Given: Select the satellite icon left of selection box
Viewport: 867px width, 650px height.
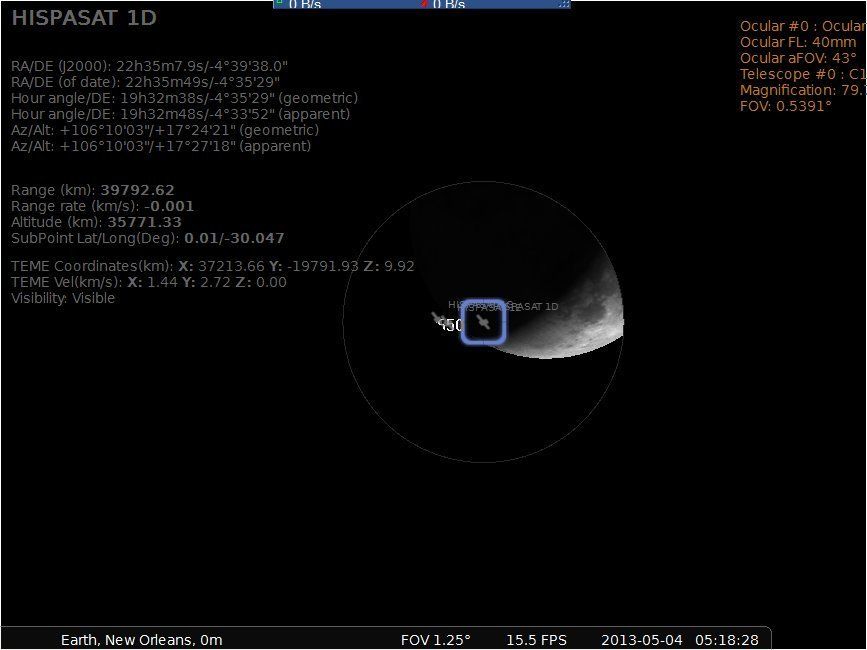Looking at the screenshot, I should pyautogui.click(x=439, y=319).
